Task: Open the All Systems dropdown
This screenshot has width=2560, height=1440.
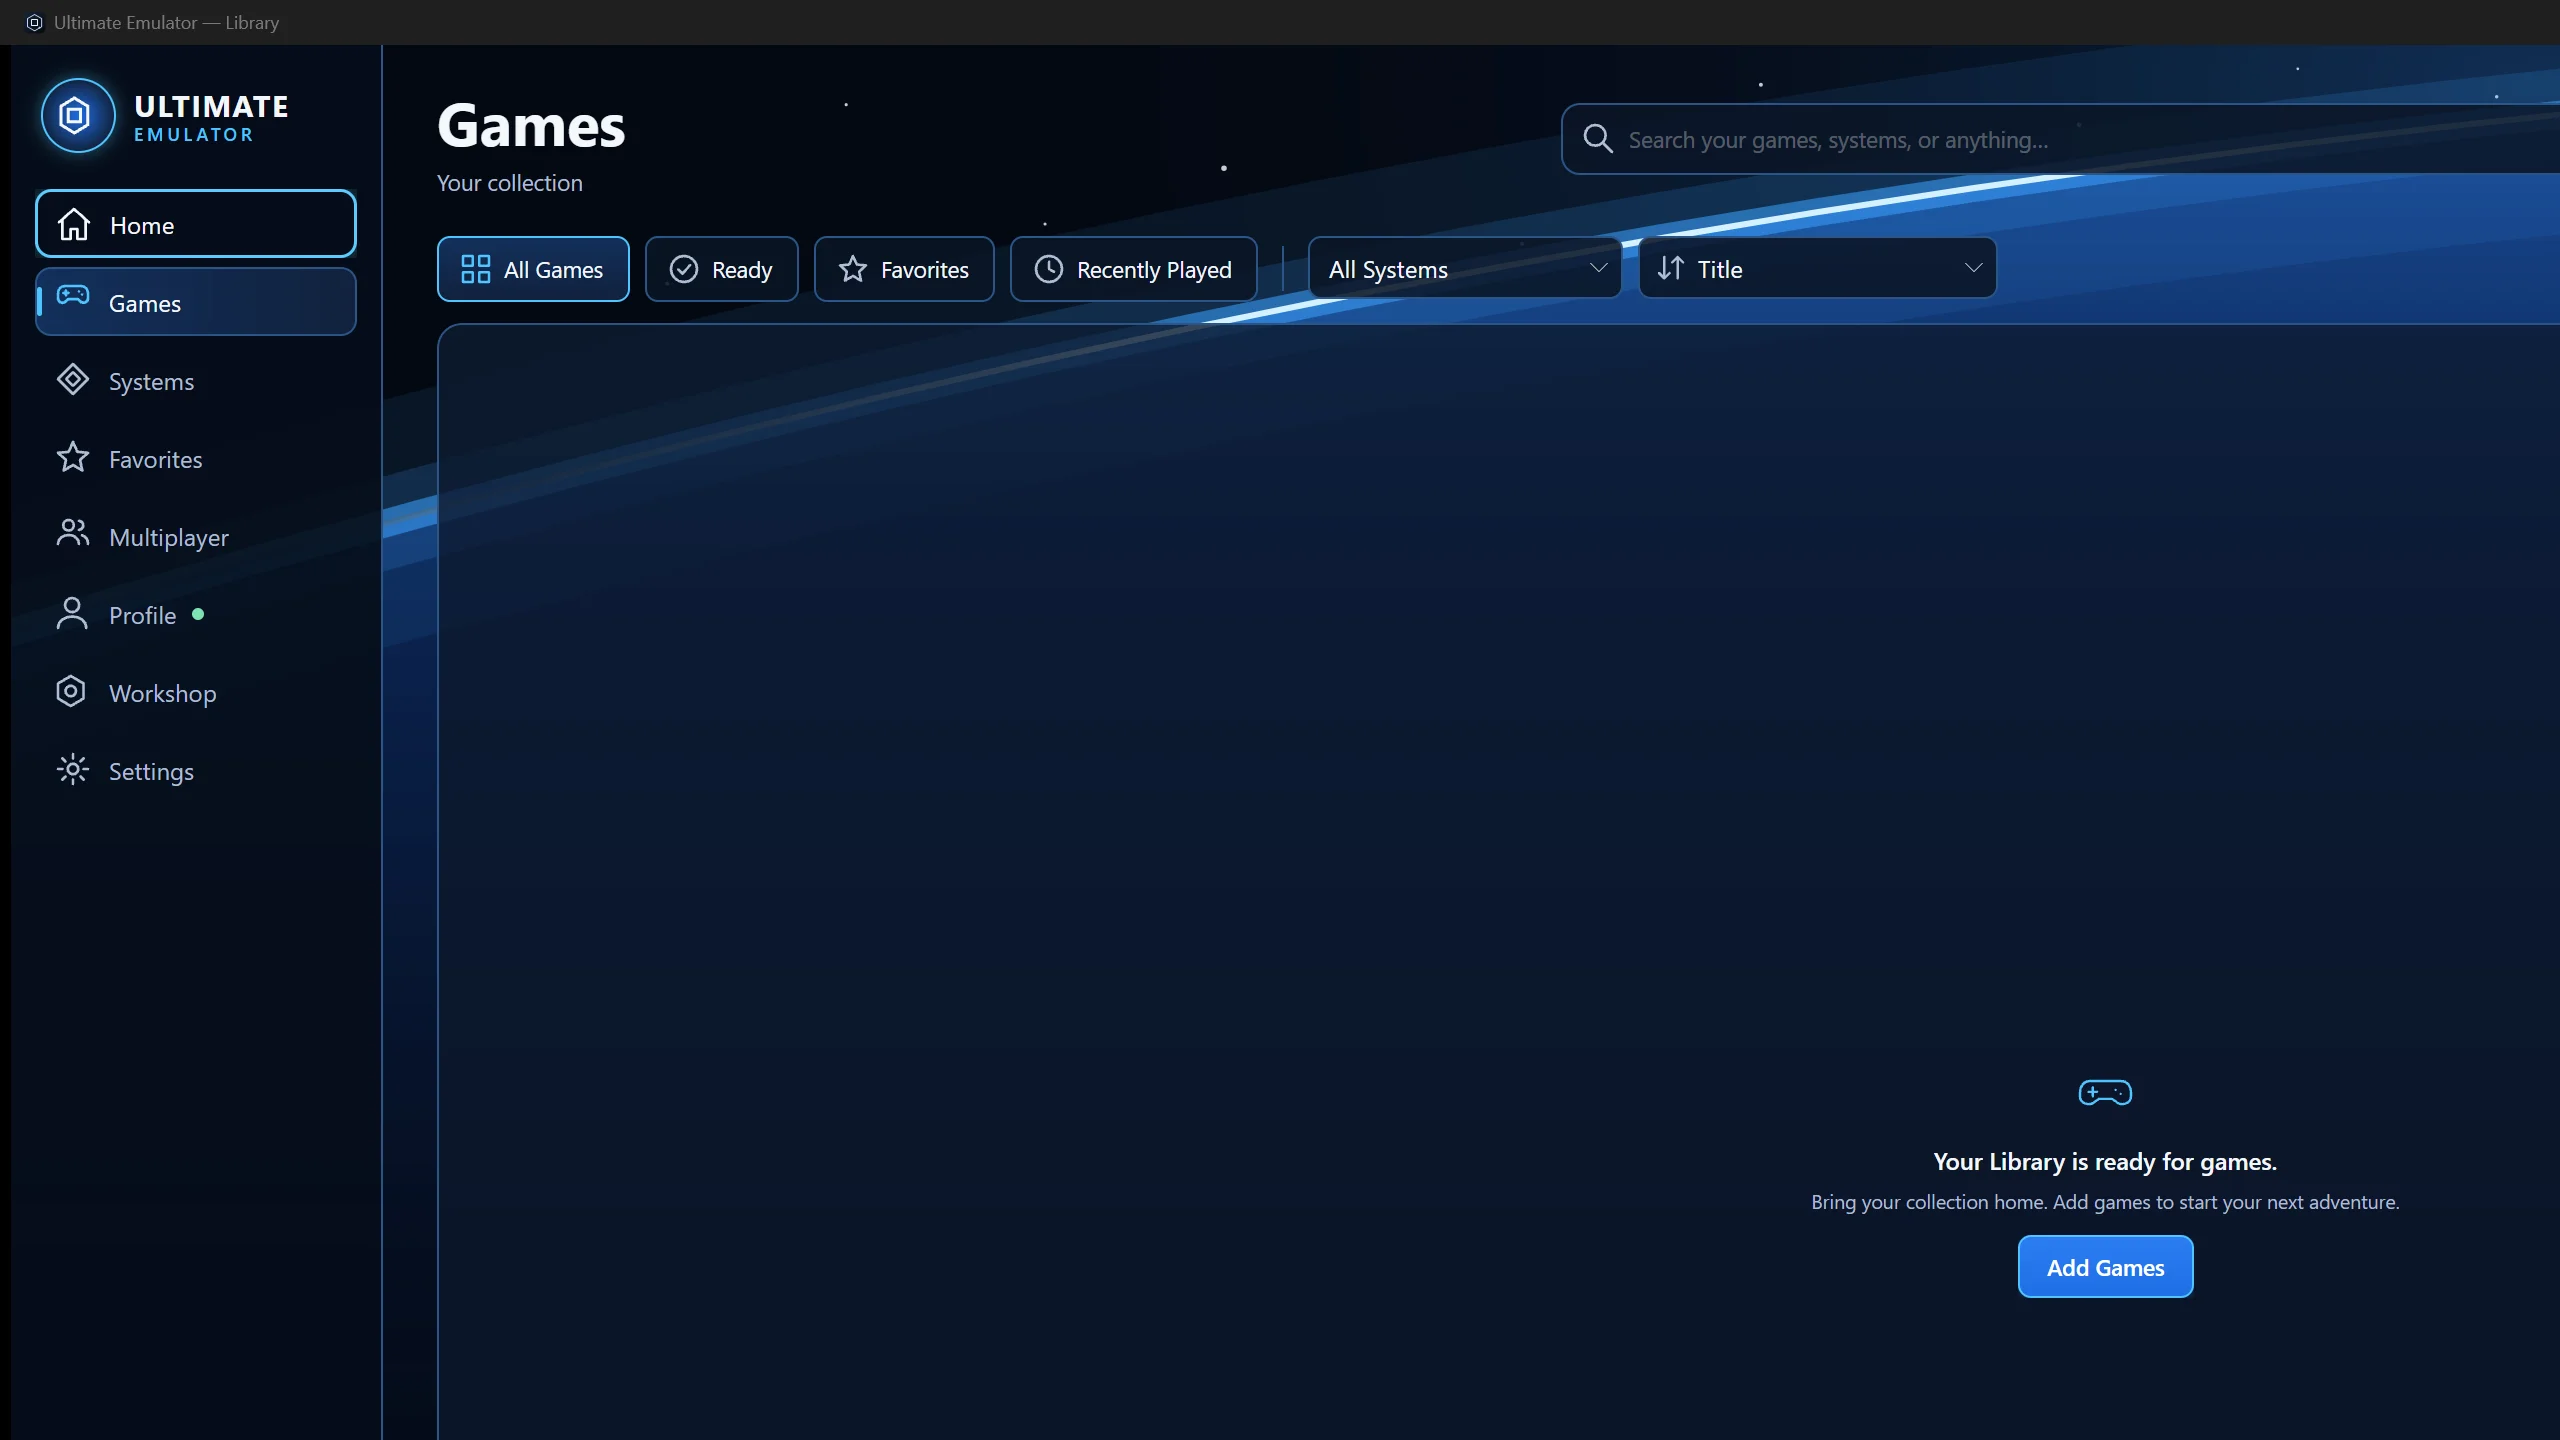Action: click(x=1464, y=268)
